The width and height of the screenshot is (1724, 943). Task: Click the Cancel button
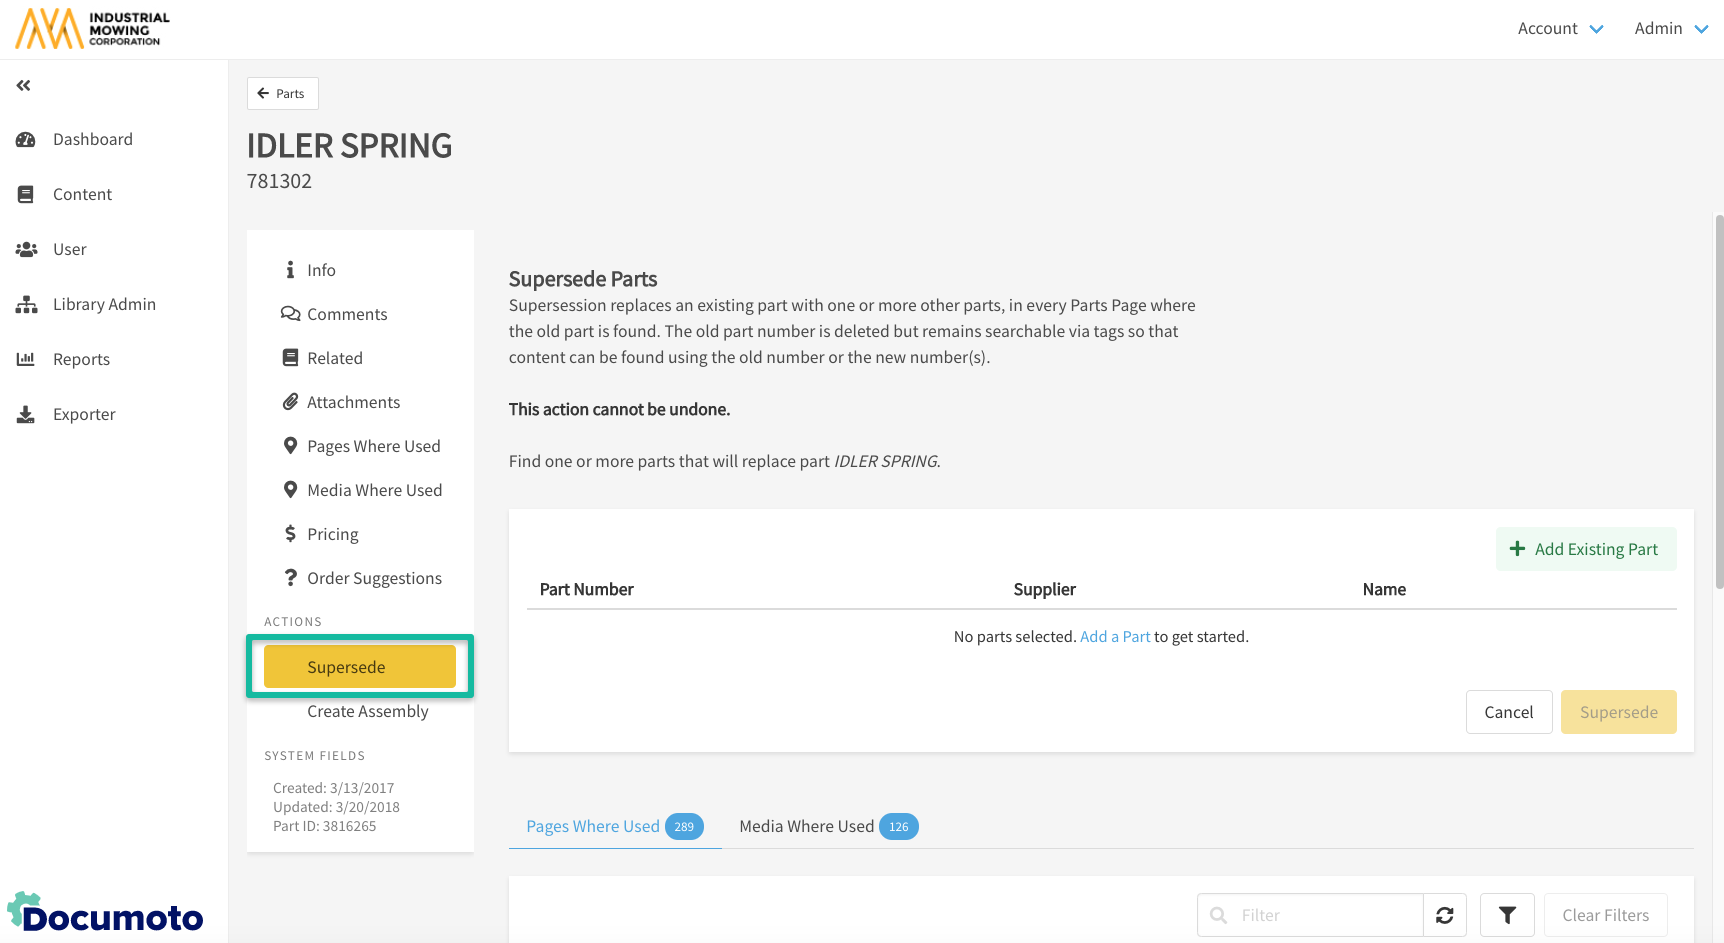(x=1508, y=712)
